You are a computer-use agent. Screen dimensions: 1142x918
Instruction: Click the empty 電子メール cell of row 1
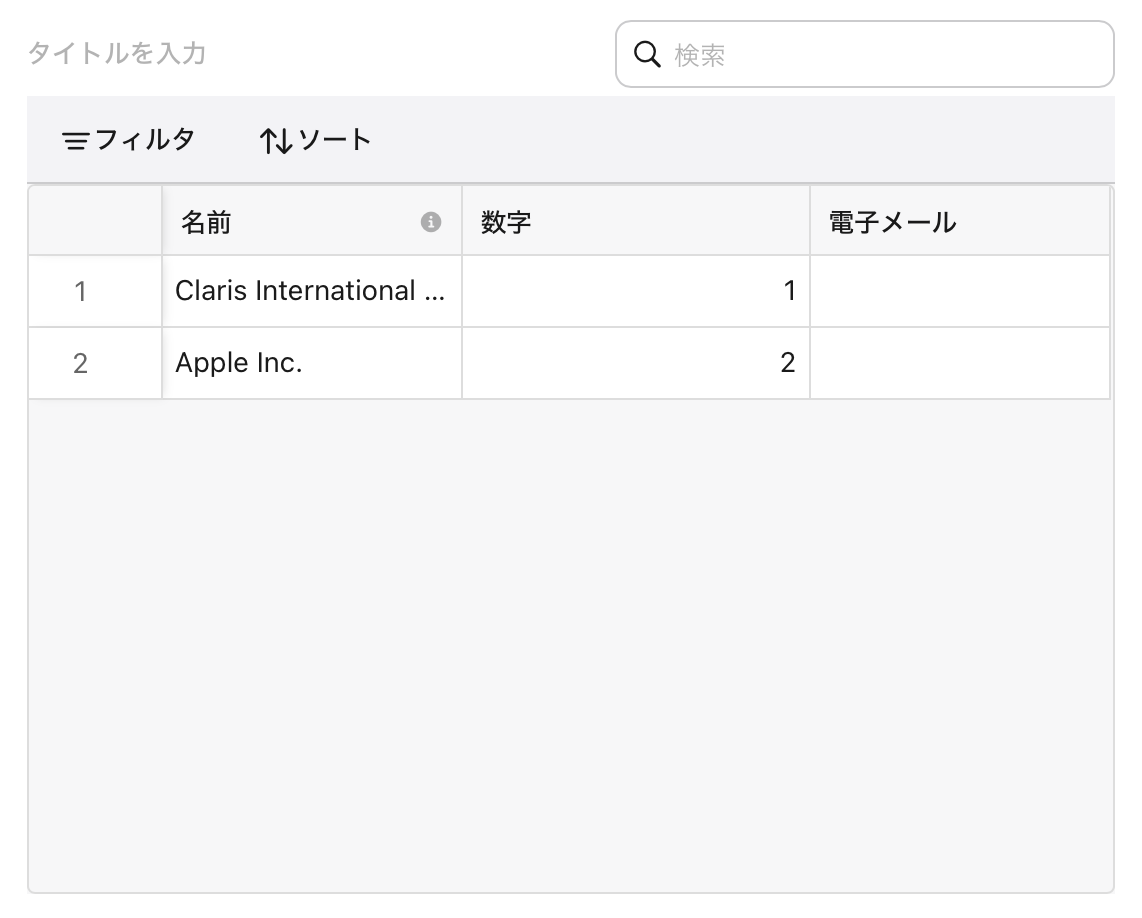(x=960, y=291)
